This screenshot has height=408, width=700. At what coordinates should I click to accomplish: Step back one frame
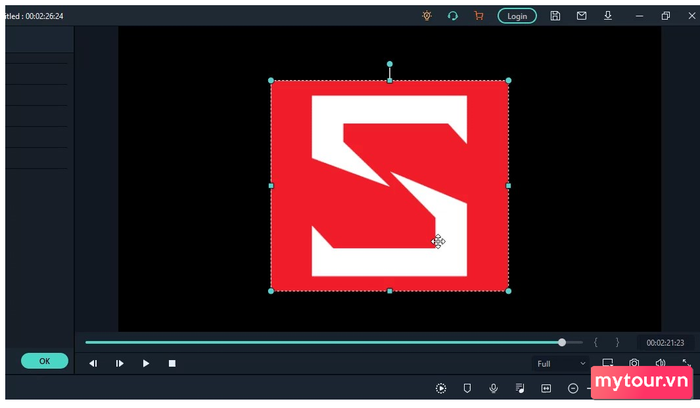[x=93, y=363]
